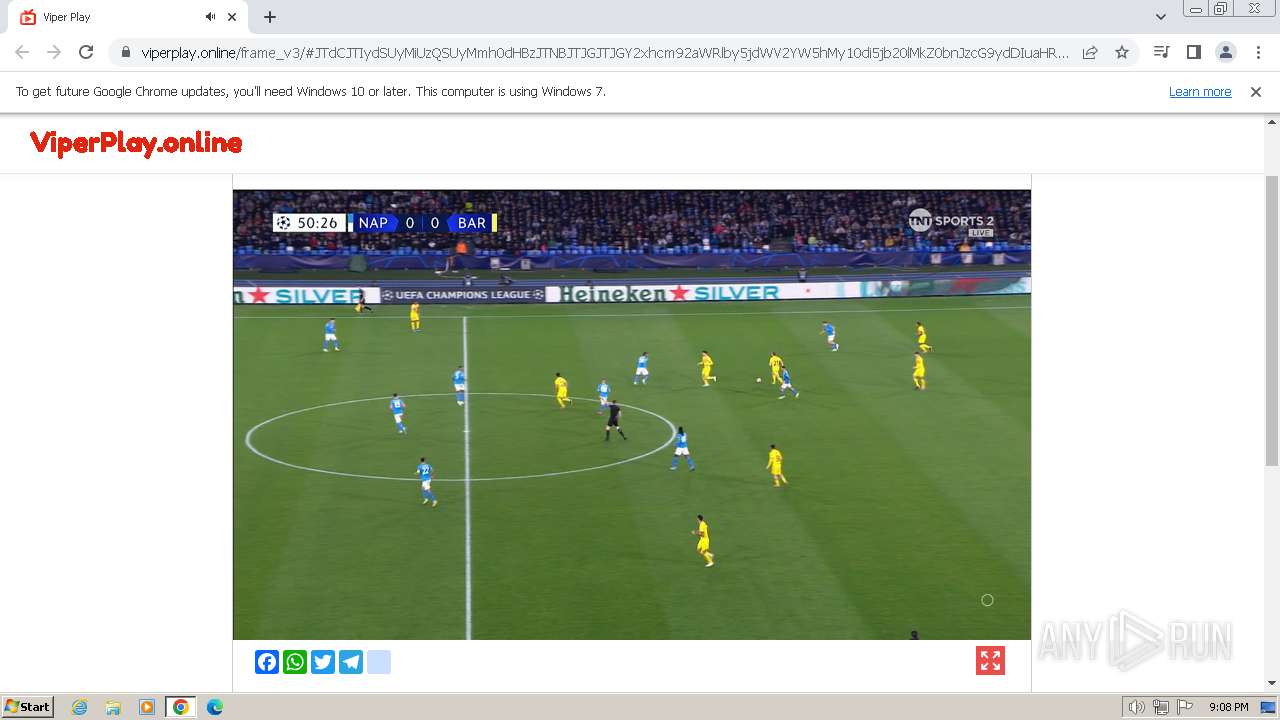Open the light blue share-more button
The height and width of the screenshot is (720, 1280).
tap(379, 662)
